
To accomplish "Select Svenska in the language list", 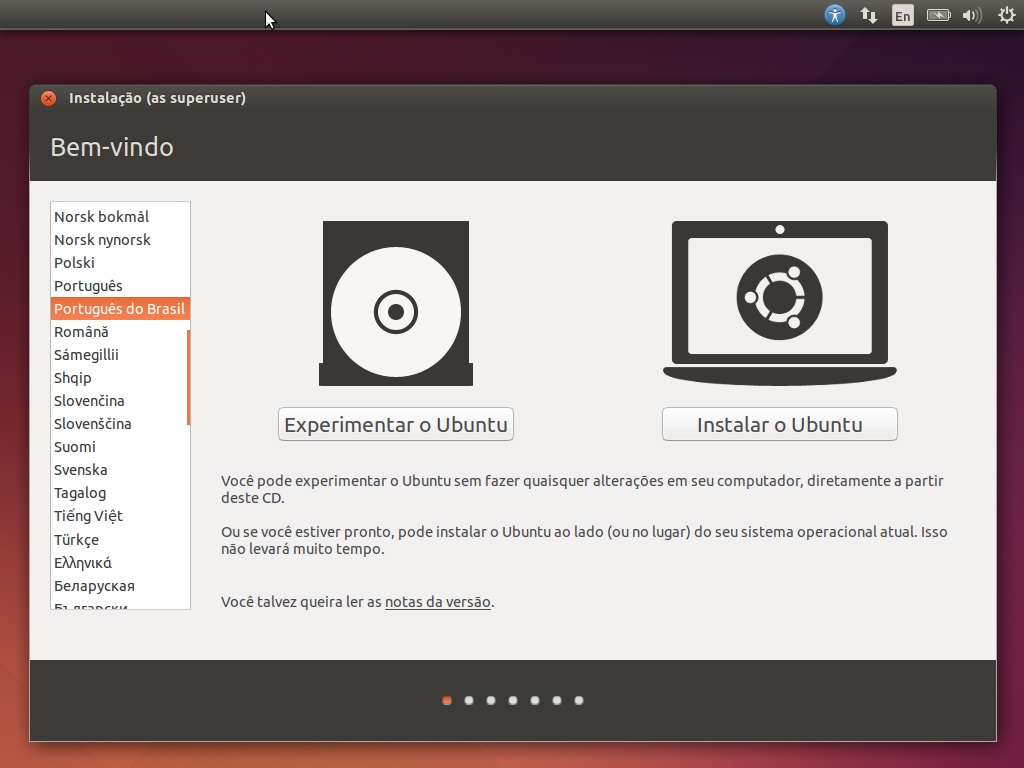I will click(x=81, y=470).
